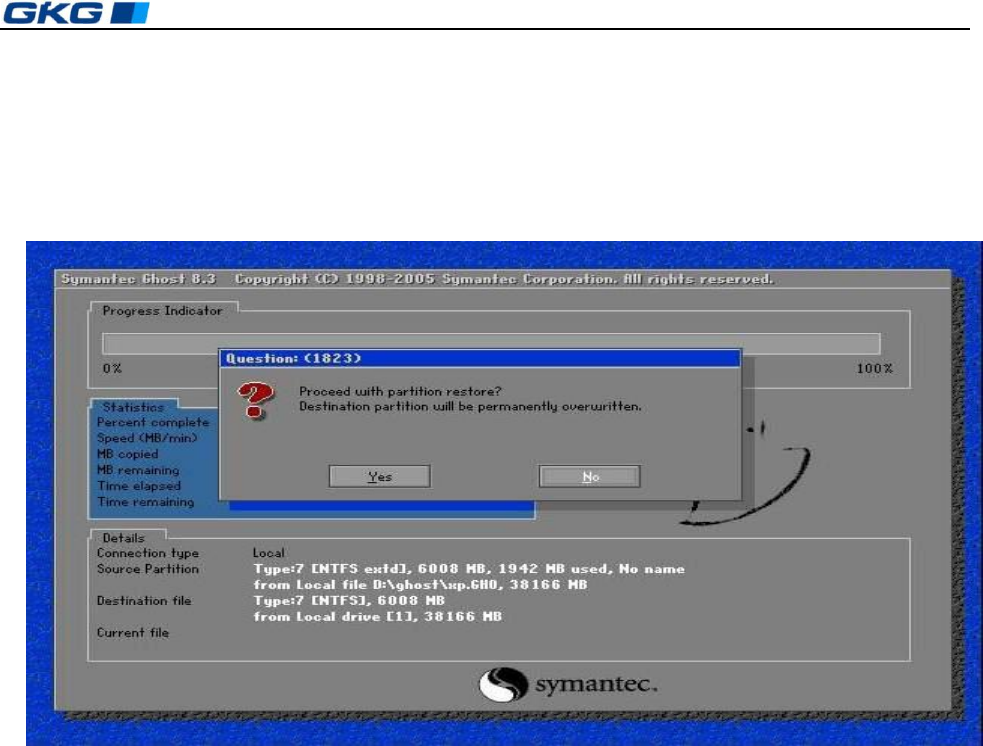983x746 pixels.
Task: Click the 'Percent complete' statistic label
Action: pos(153,423)
